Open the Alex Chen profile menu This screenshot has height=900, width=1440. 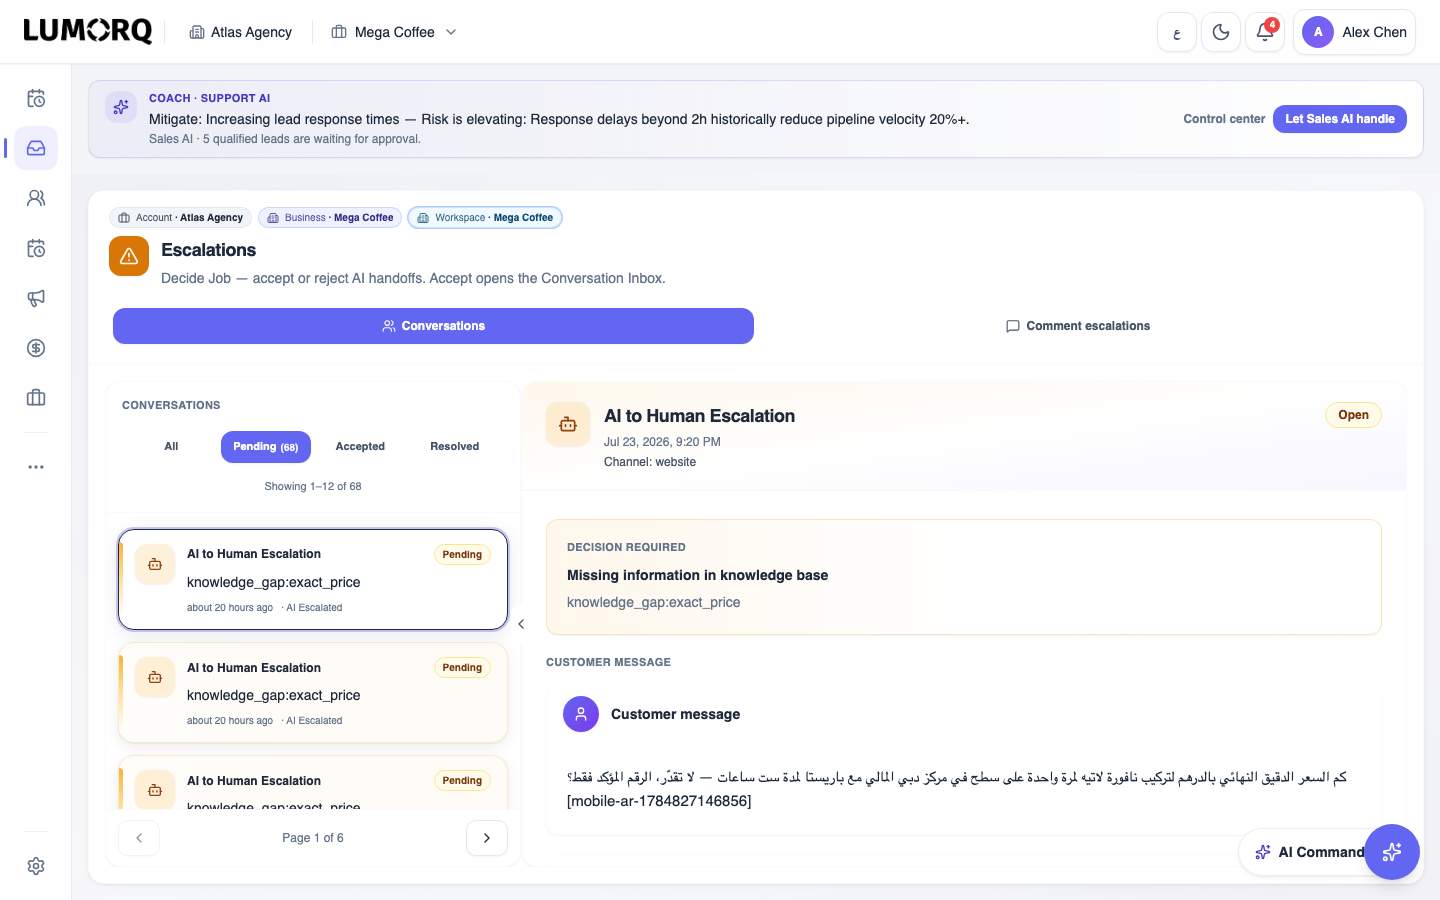[1354, 32]
